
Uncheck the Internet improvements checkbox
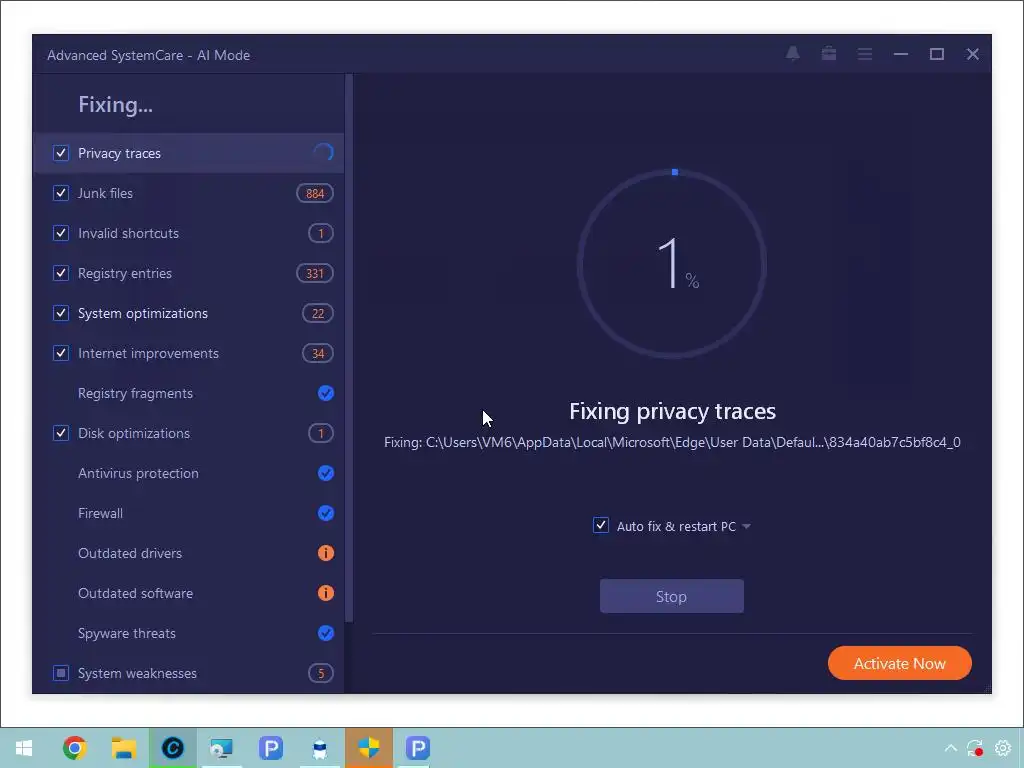(x=61, y=353)
